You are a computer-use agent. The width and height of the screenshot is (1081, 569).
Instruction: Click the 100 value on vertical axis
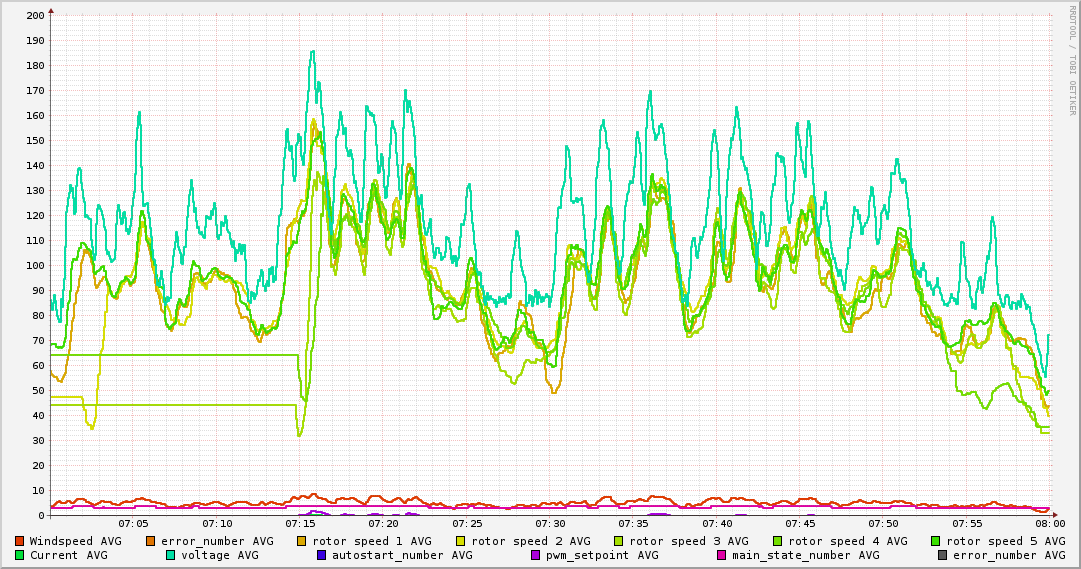click(34, 266)
